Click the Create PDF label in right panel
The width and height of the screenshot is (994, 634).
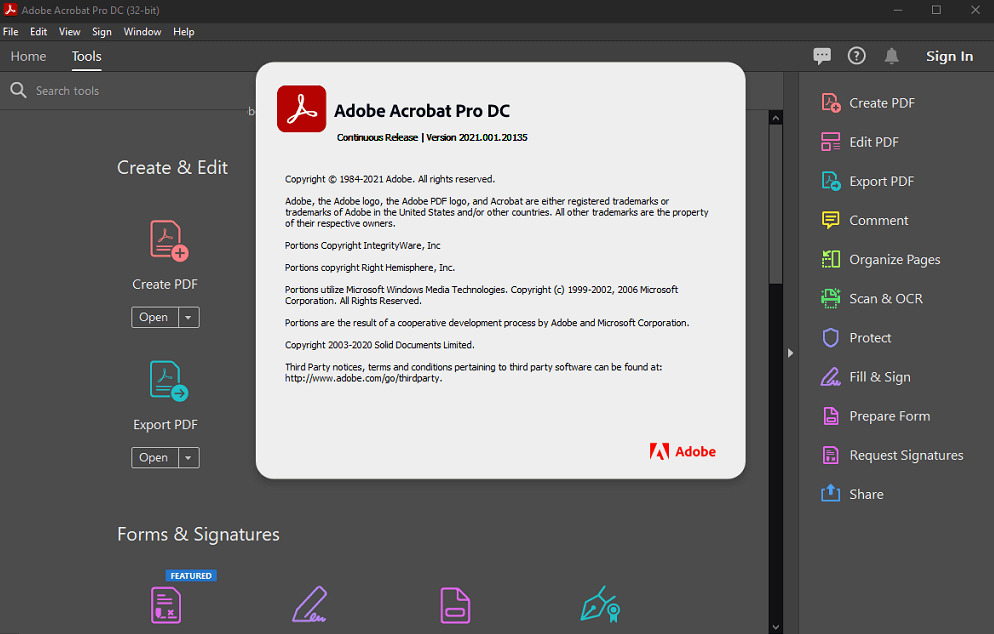882,103
